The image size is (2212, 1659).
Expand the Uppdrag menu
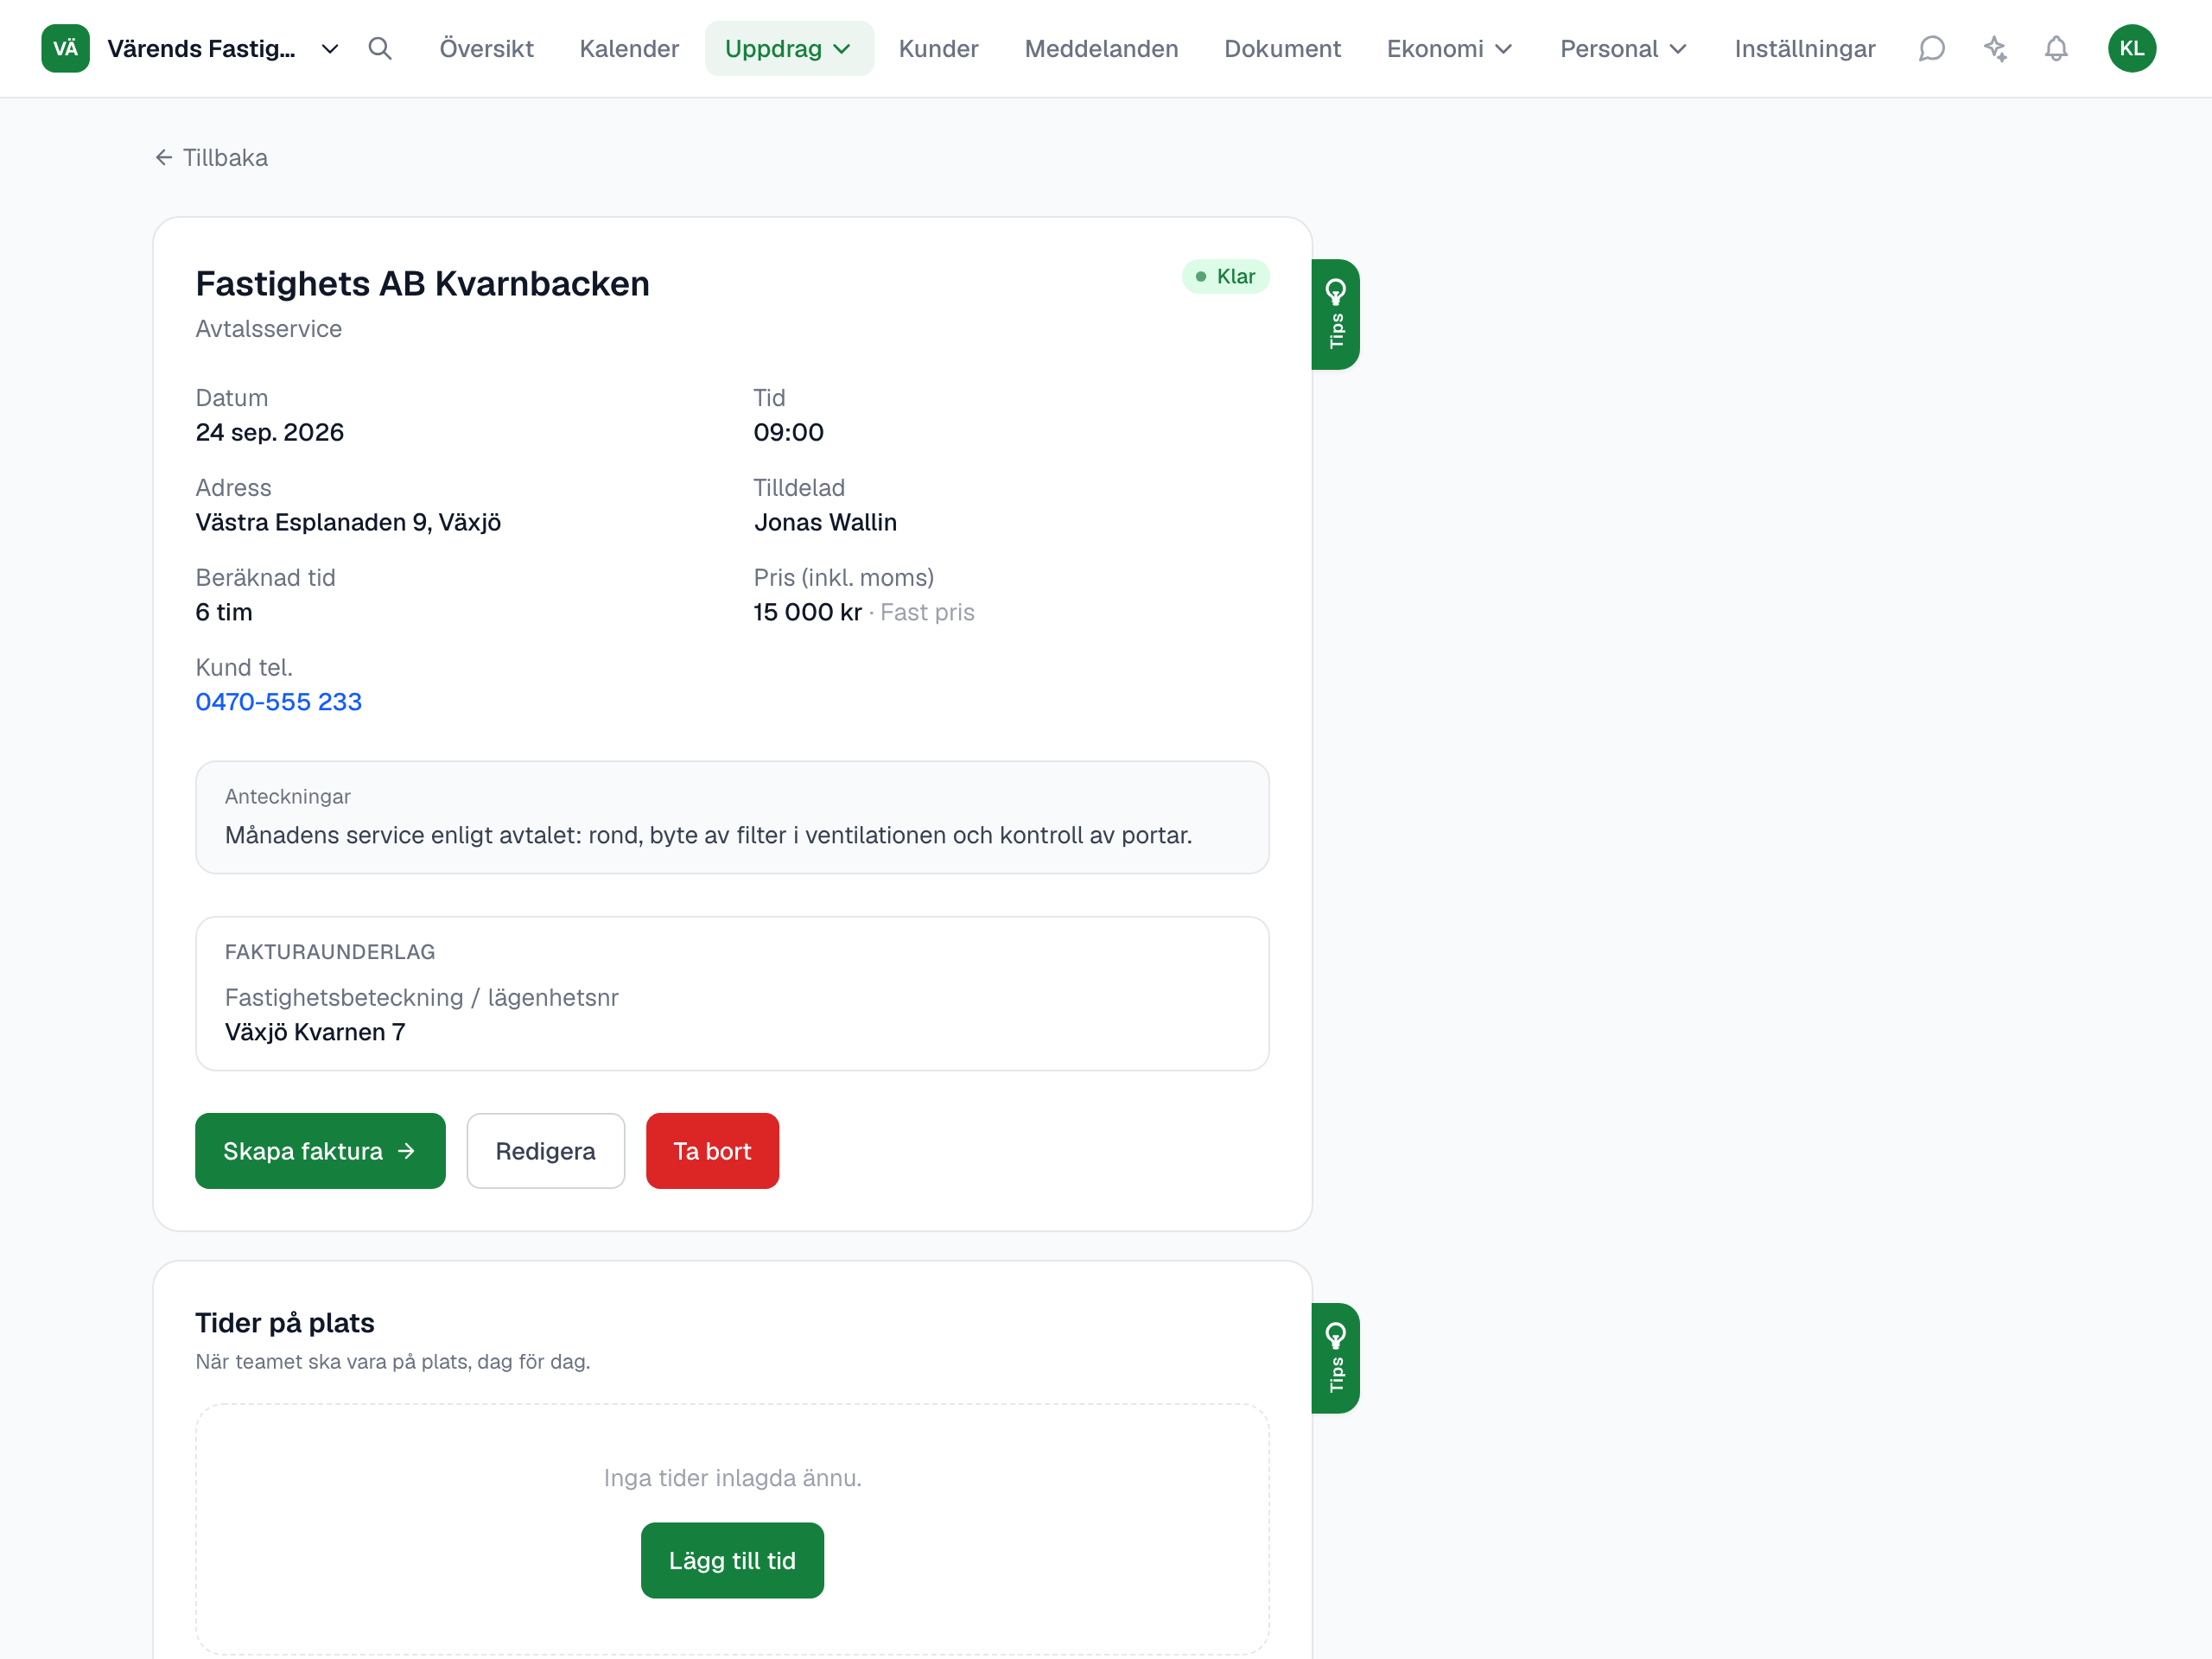click(789, 48)
